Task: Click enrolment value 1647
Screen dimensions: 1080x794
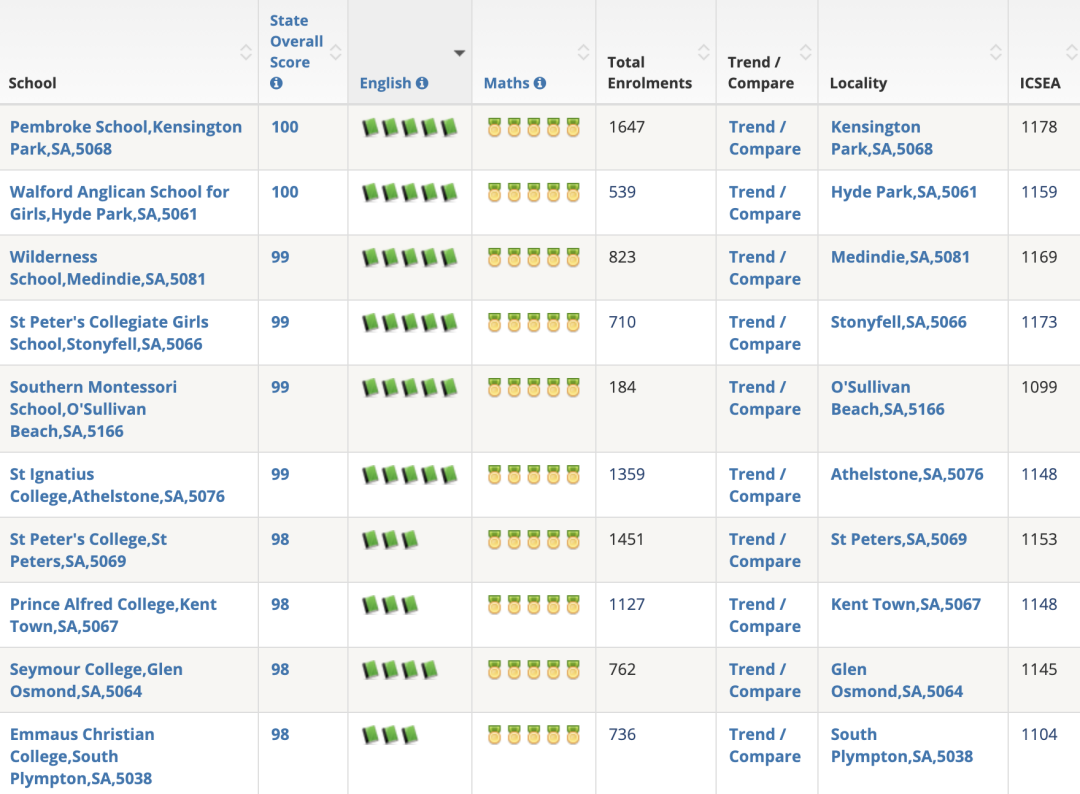Action: point(627,127)
